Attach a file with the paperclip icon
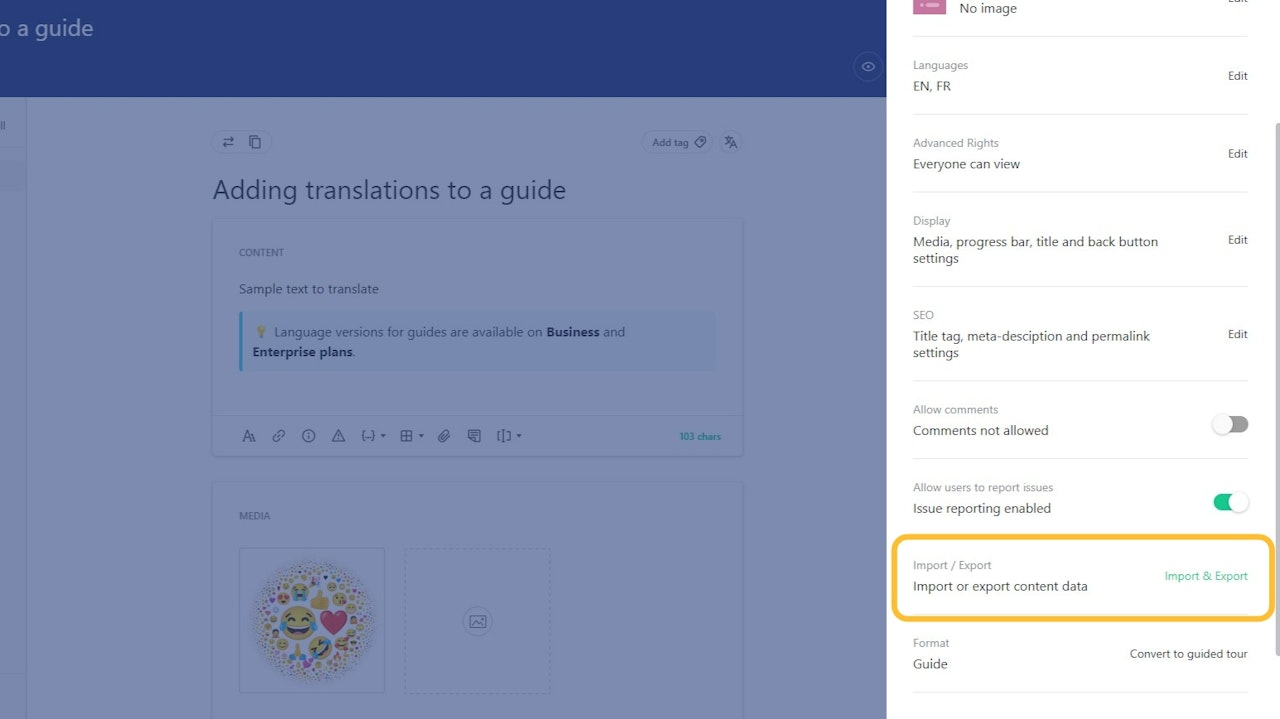Viewport: 1280px width, 719px height. pos(444,435)
